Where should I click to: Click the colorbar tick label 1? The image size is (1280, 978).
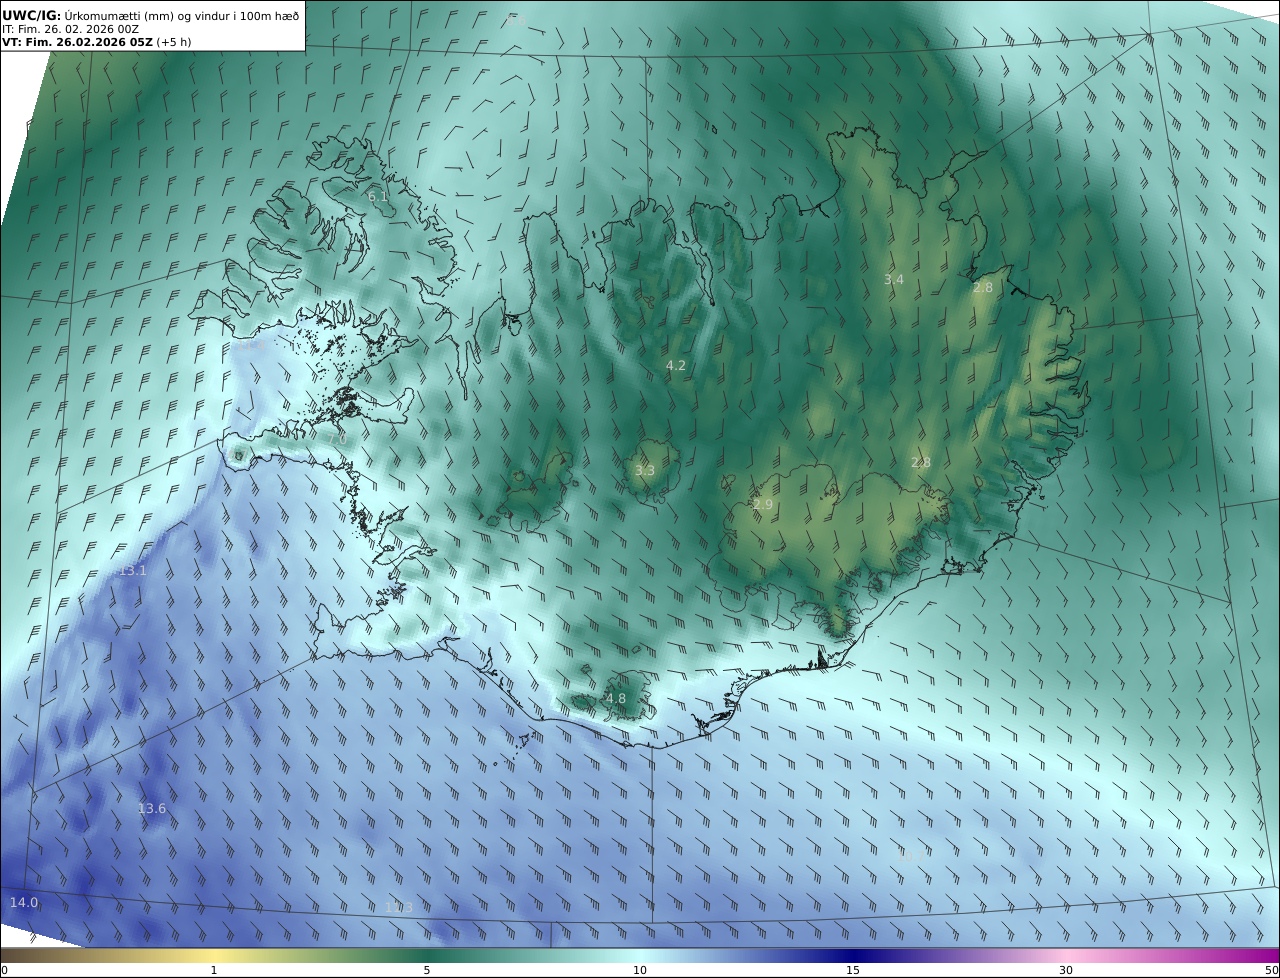coord(214,970)
